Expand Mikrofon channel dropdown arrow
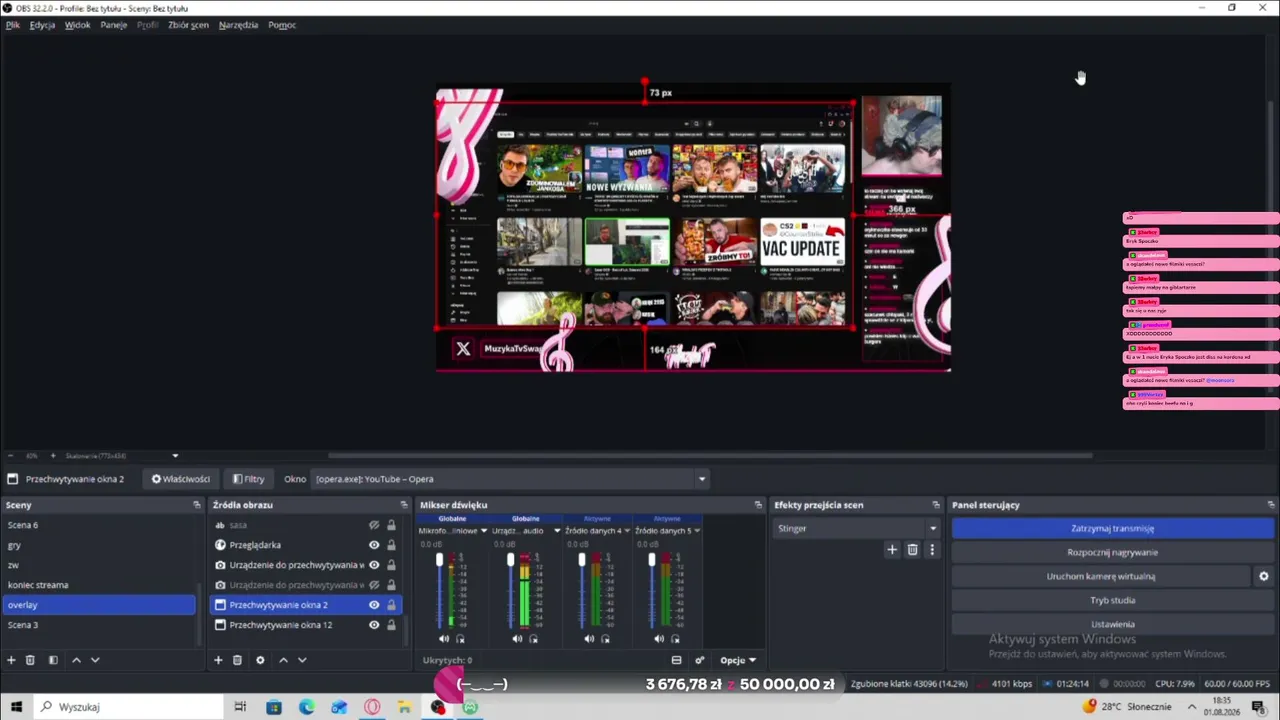Viewport: 1280px width, 720px height. point(484,531)
